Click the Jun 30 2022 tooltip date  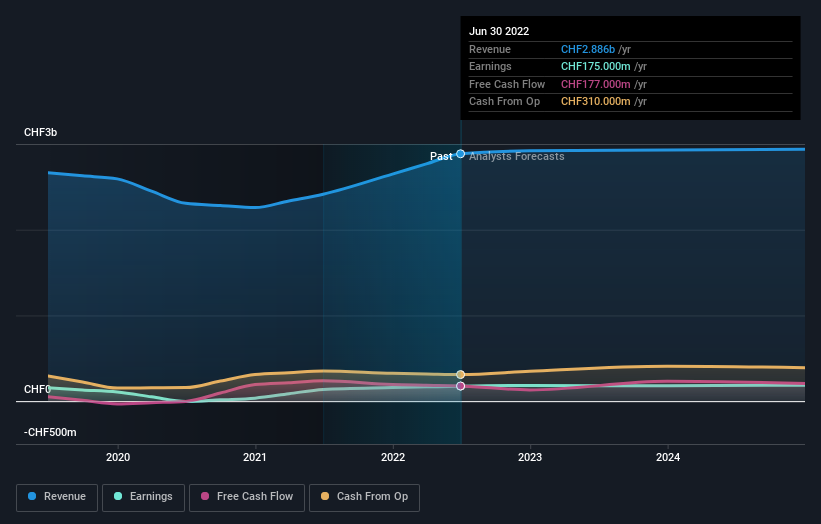pos(499,31)
